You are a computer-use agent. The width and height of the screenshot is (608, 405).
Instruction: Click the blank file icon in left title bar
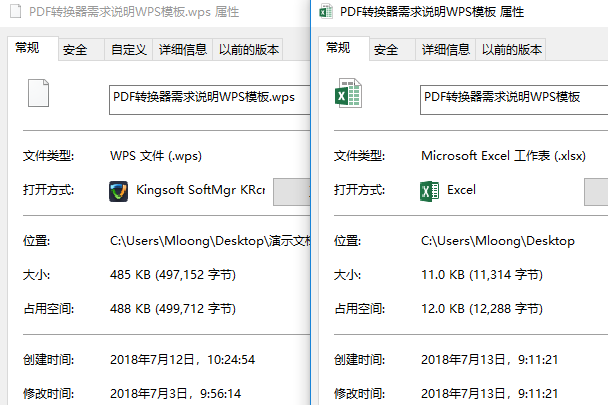pyautogui.click(x=16, y=11)
